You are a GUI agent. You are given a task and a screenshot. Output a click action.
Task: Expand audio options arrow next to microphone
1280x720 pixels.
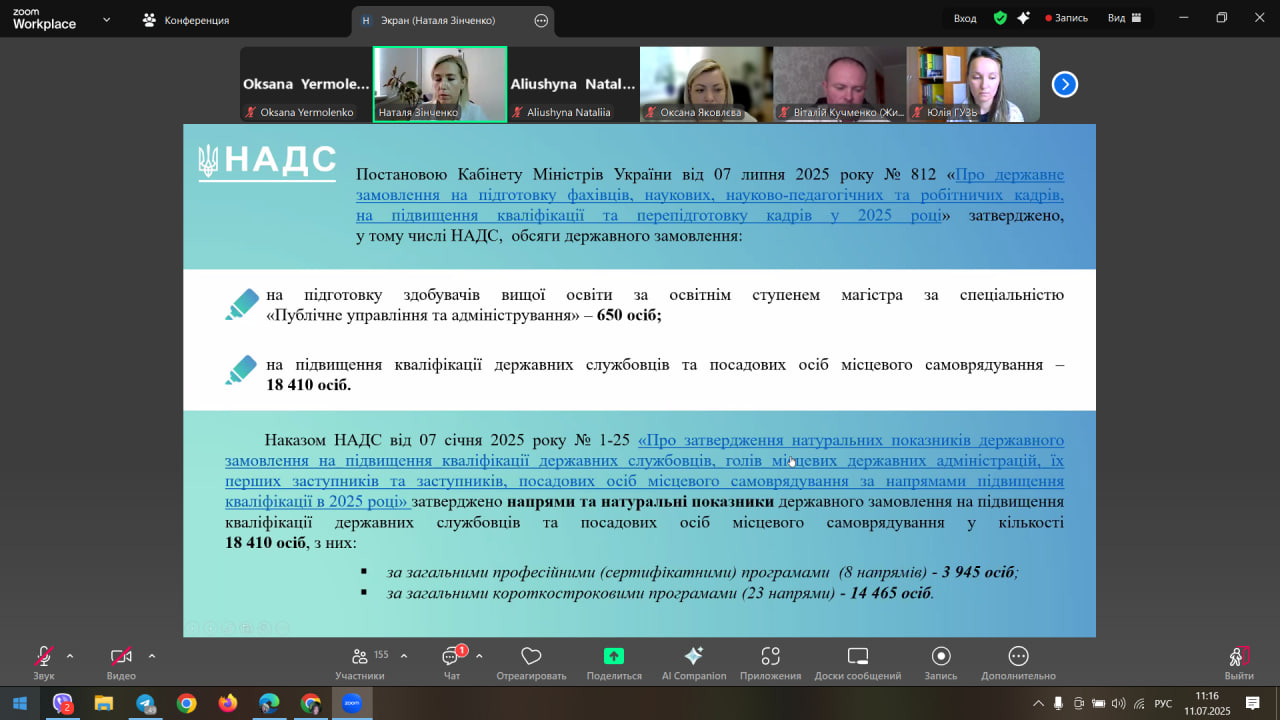(70, 656)
